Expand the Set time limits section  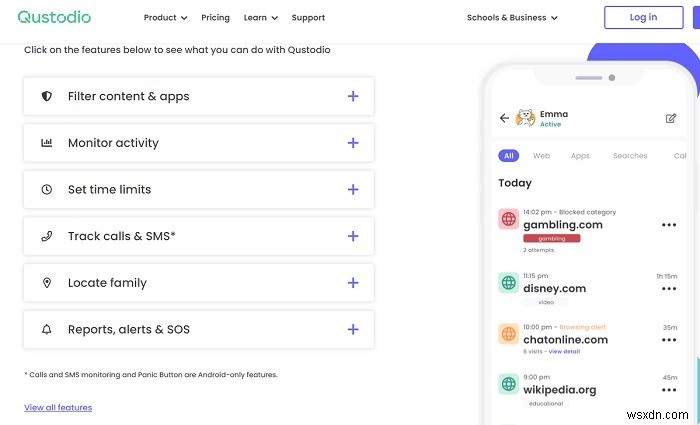tap(353, 190)
